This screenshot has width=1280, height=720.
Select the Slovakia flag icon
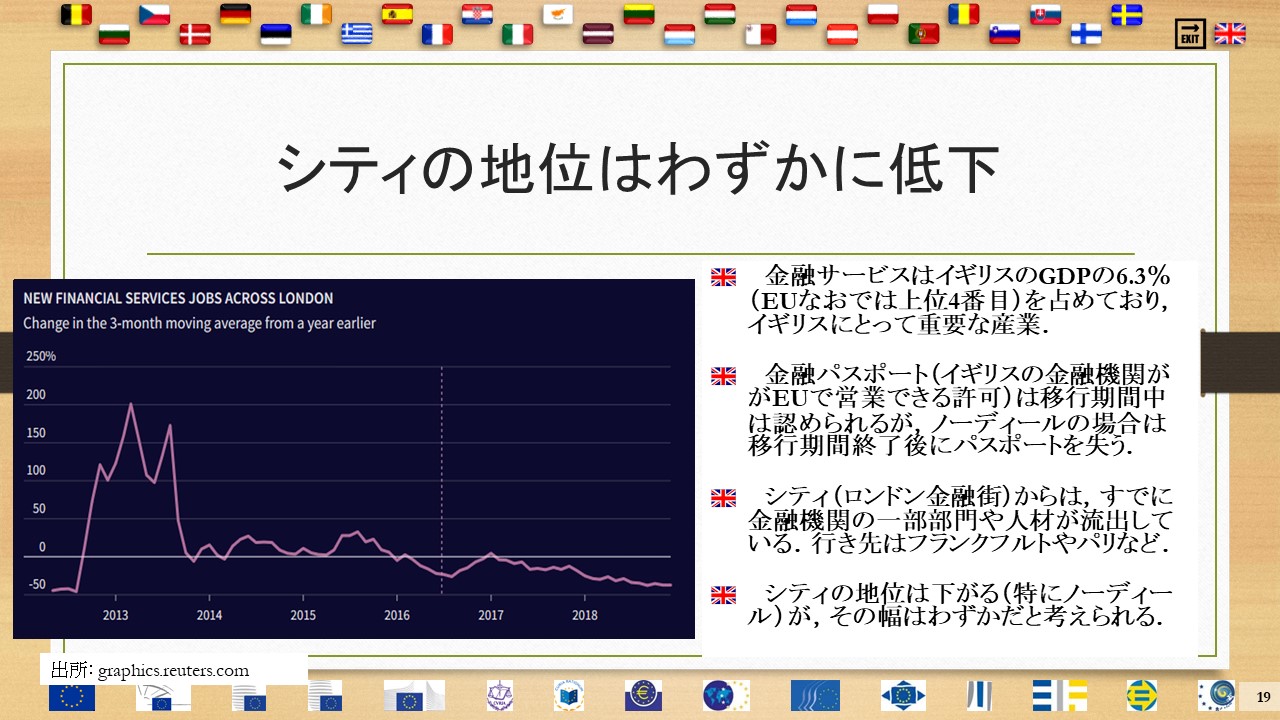[x=1045, y=14]
